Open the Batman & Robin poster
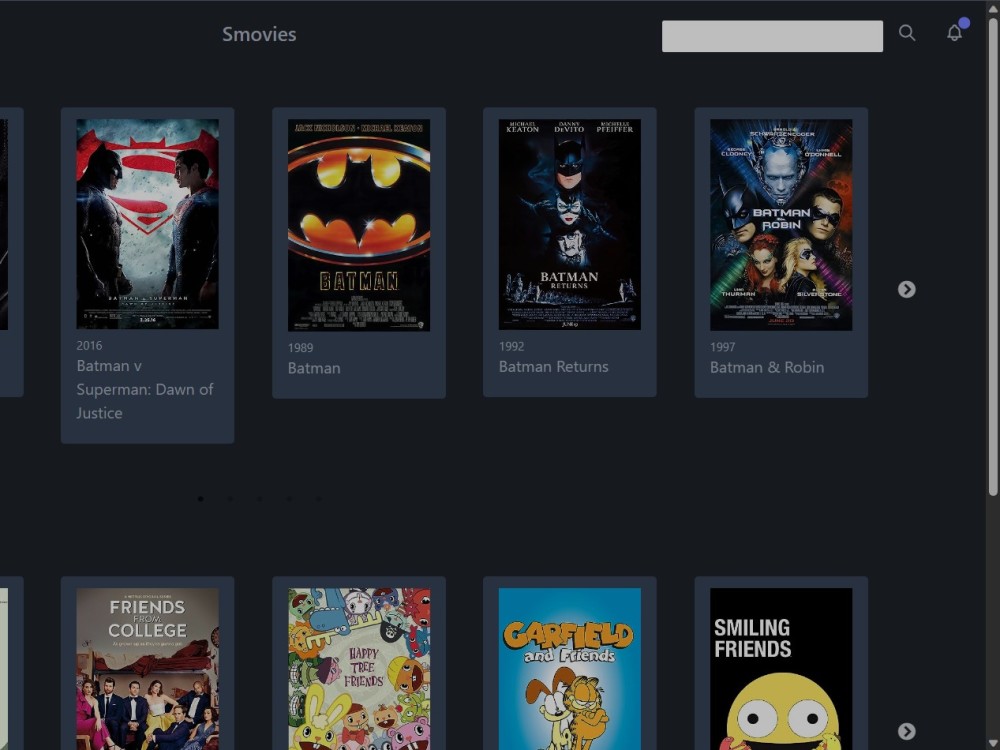Screen dimensions: 1000x750 [x=781, y=224]
